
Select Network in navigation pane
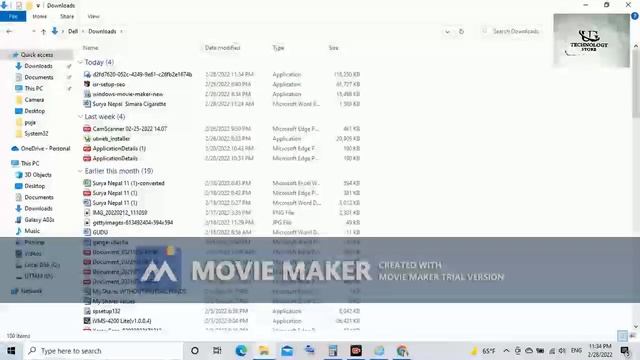point(31,291)
